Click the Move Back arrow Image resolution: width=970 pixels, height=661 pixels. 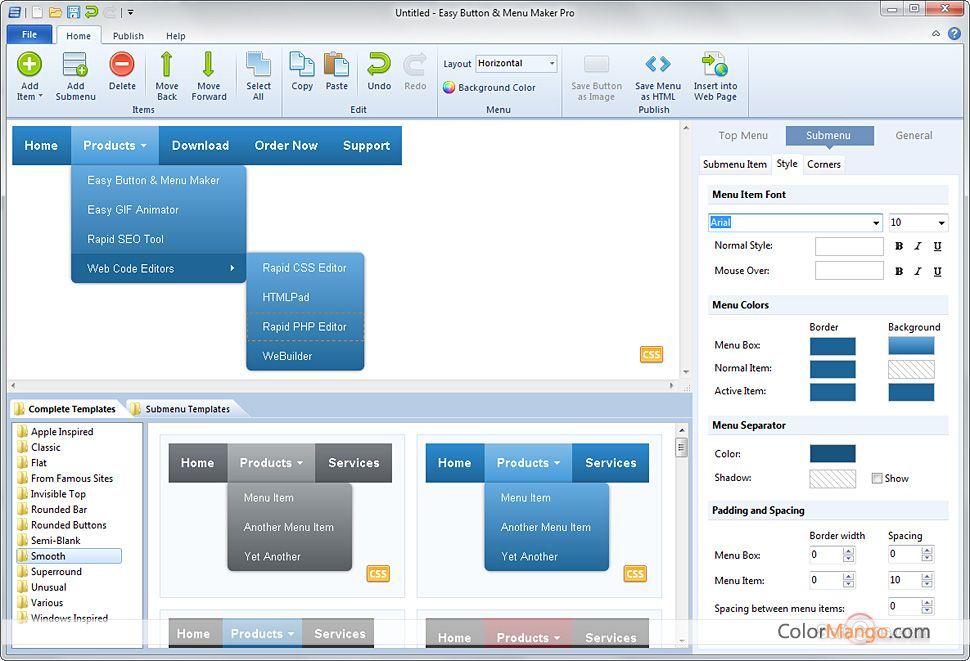(x=166, y=64)
